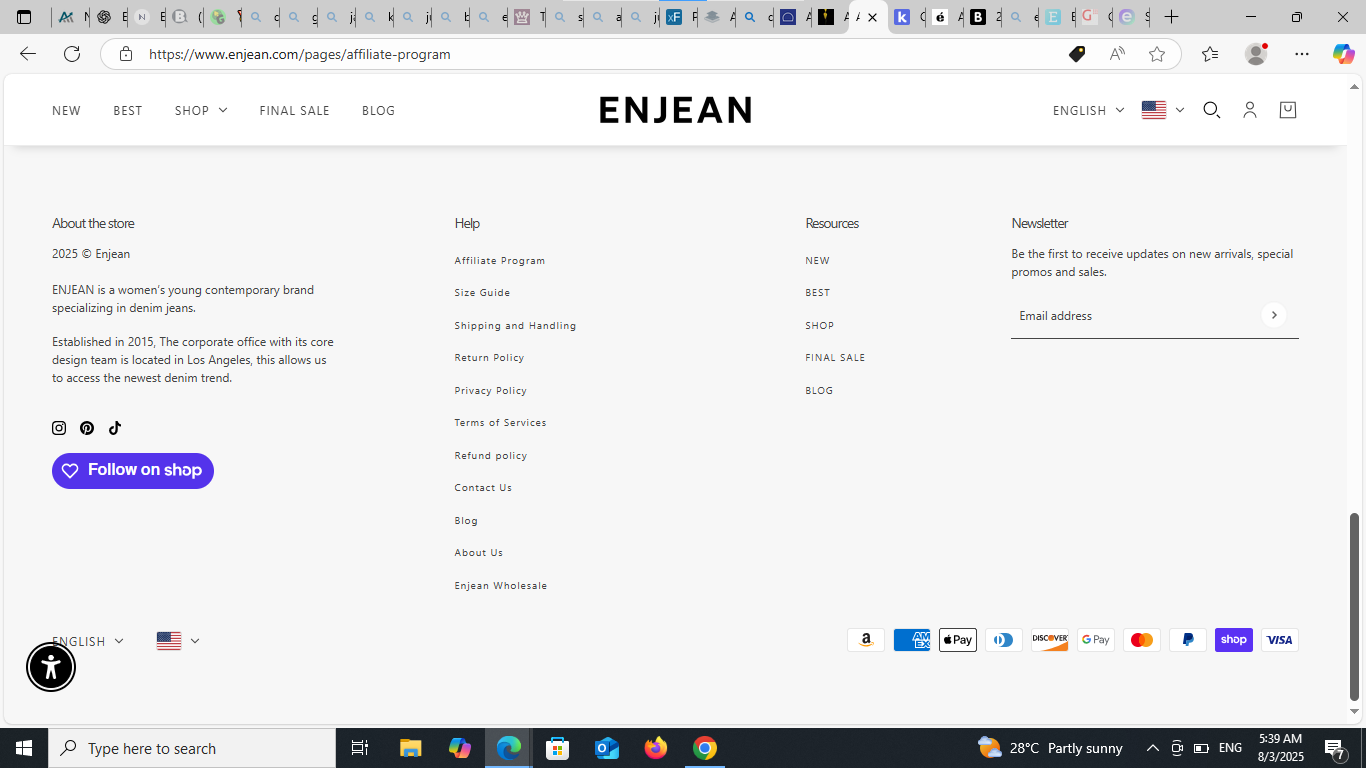The height and width of the screenshot is (768, 1366).
Task: Open the shopping bag cart icon
Action: pyautogui.click(x=1288, y=110)
